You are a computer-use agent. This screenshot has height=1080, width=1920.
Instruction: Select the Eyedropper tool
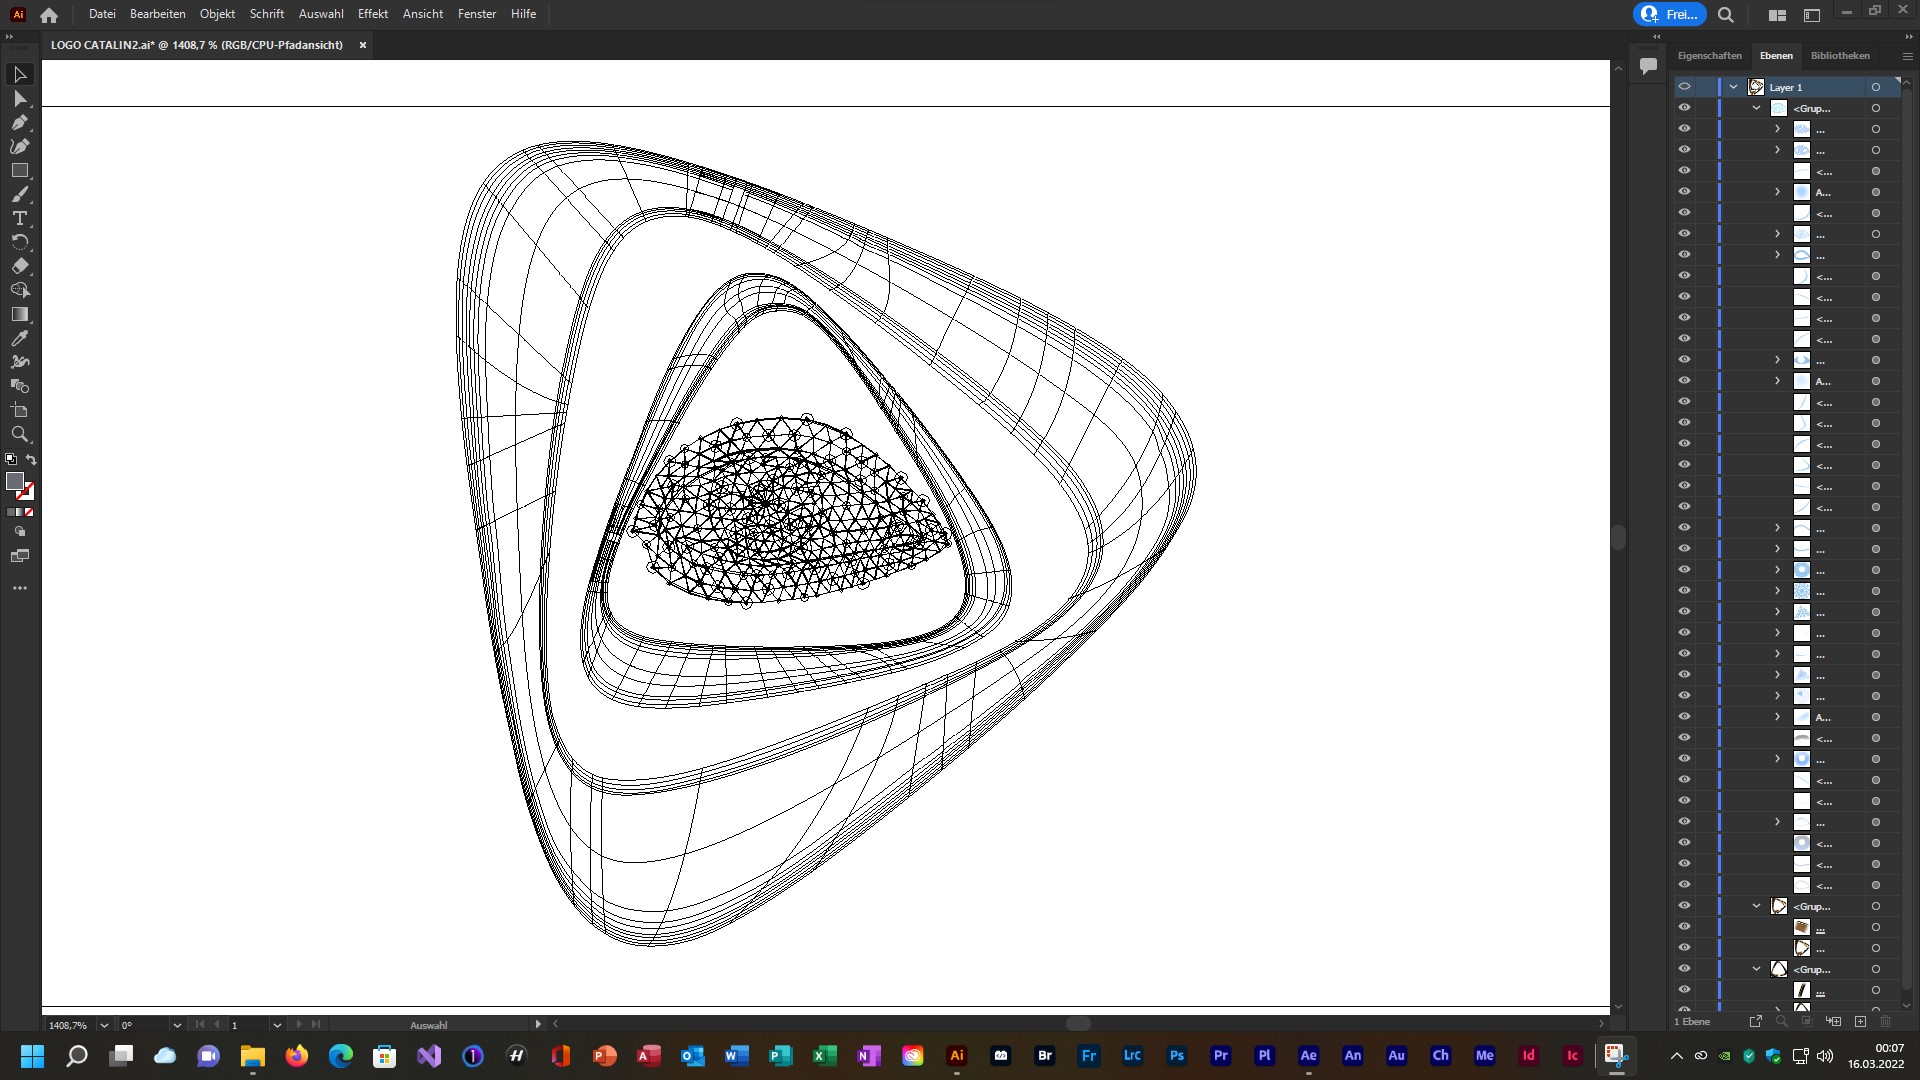click(x=19, y=339)
